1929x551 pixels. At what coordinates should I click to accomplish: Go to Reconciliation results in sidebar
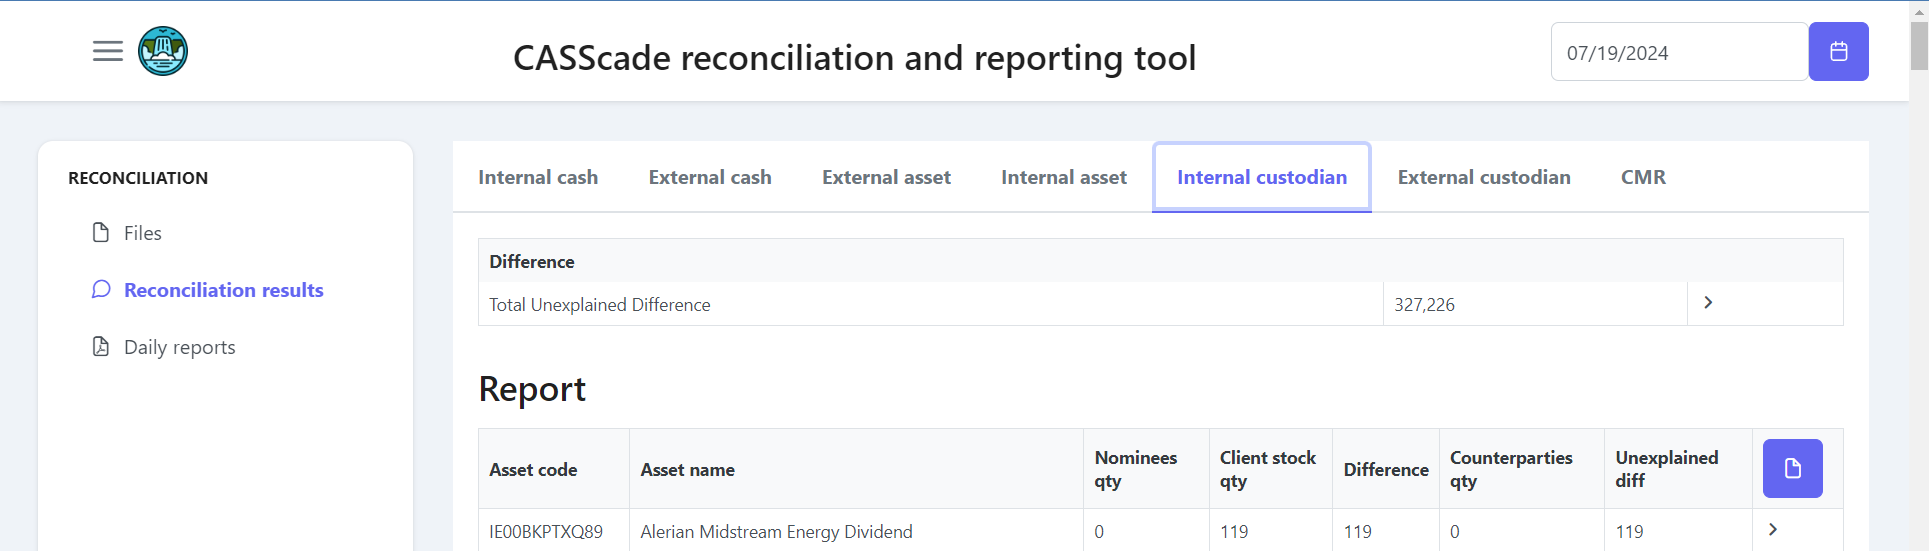click(223, 290)
